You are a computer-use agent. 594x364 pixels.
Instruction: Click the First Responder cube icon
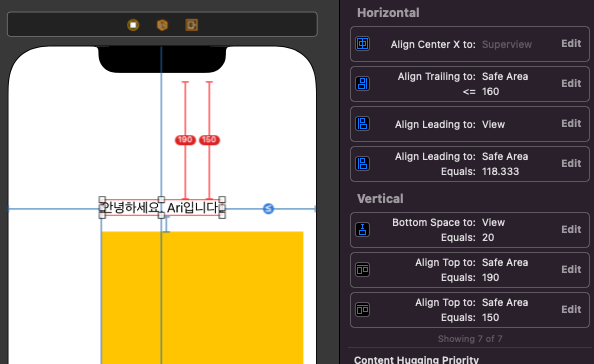pyautogui.click(x=162, y=25)
